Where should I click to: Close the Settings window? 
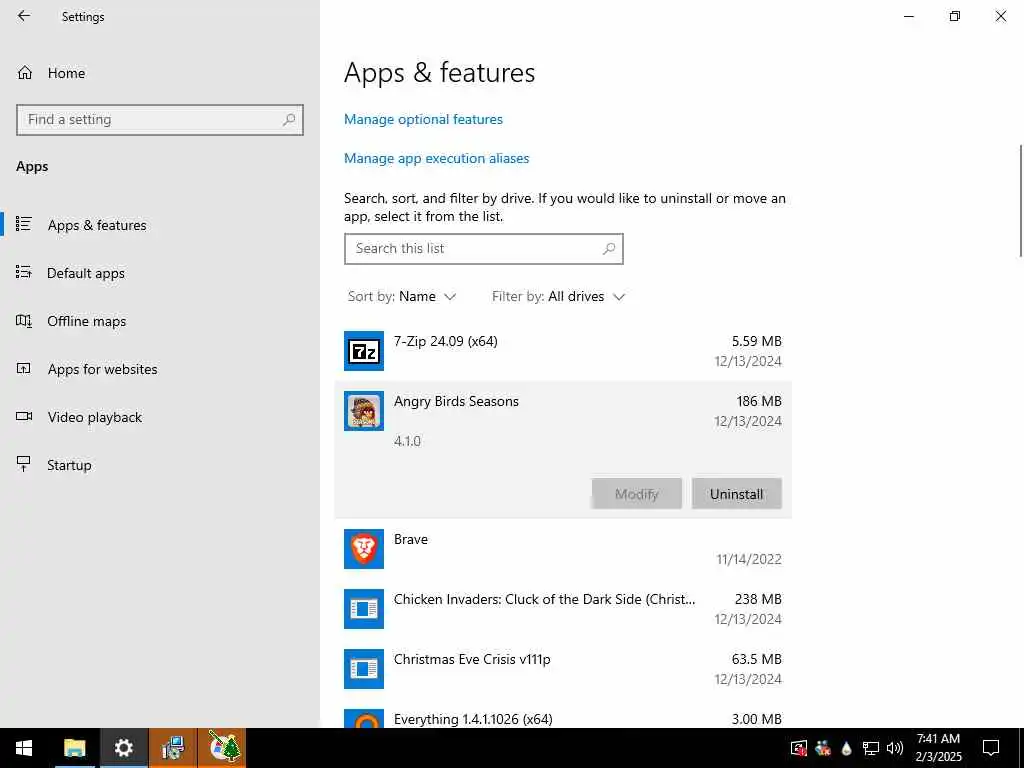1000,16
